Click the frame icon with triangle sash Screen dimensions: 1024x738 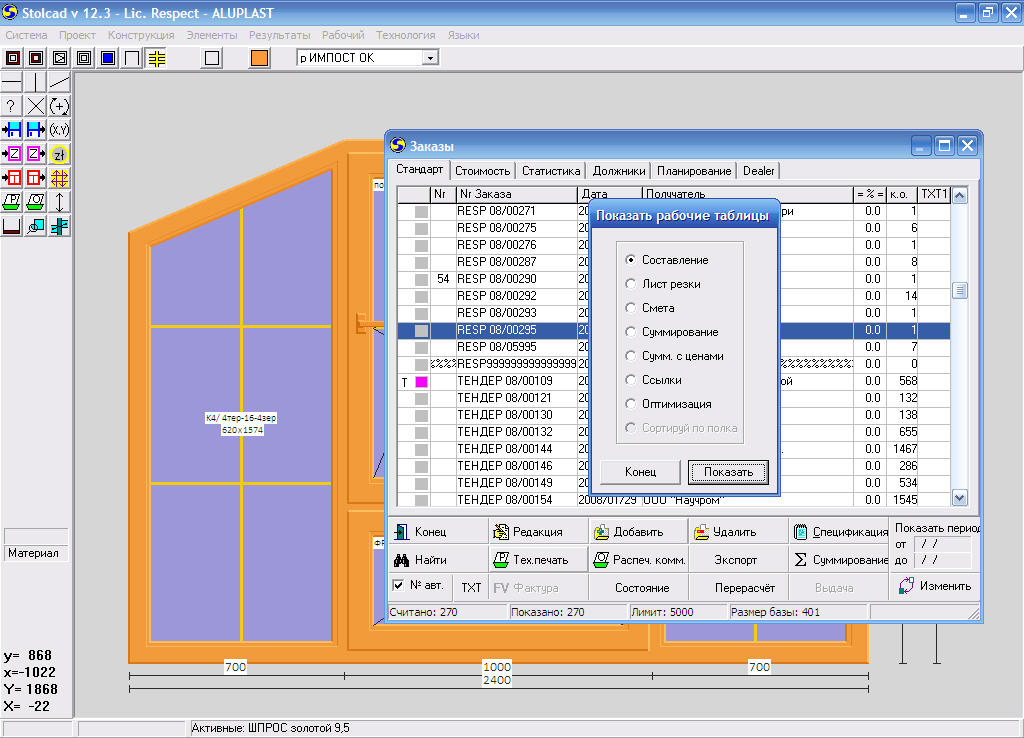[x=60, y=58]
